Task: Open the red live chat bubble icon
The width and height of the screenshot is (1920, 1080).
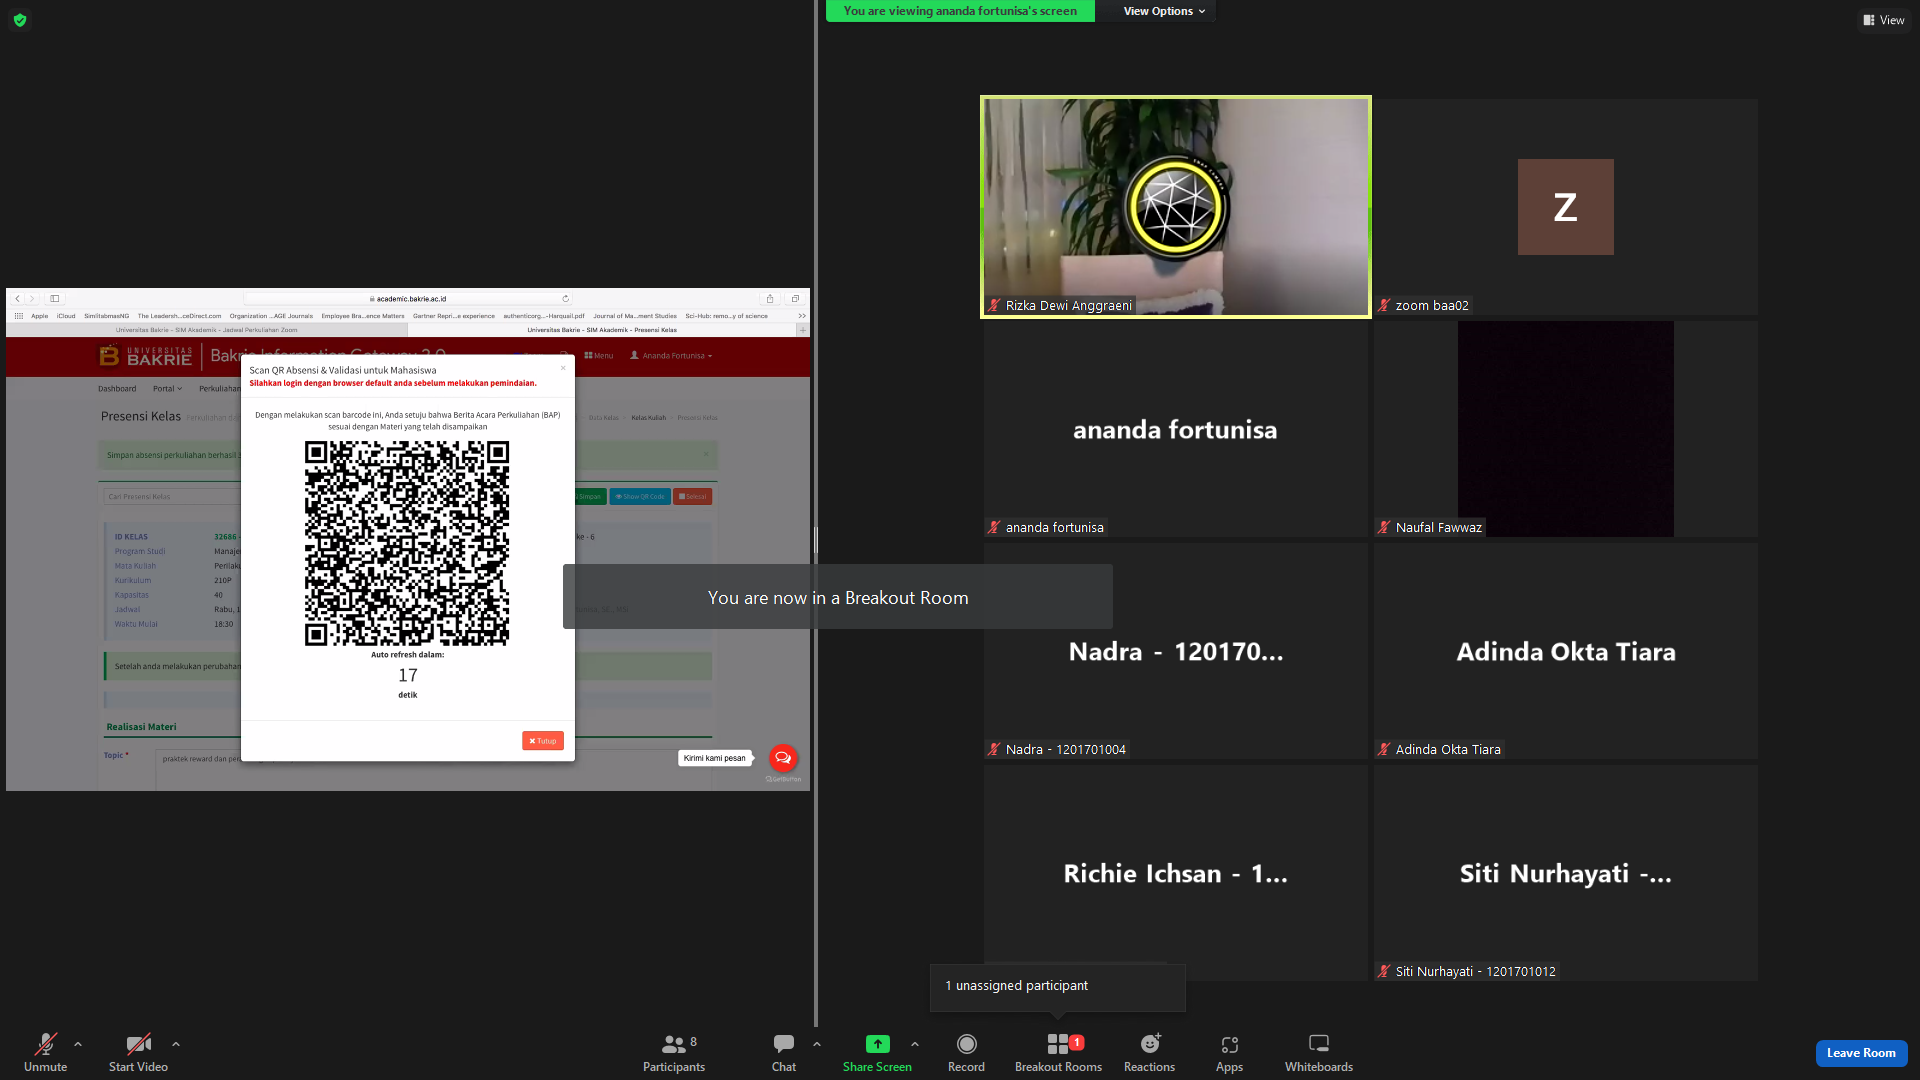Action: pos(783,758)
